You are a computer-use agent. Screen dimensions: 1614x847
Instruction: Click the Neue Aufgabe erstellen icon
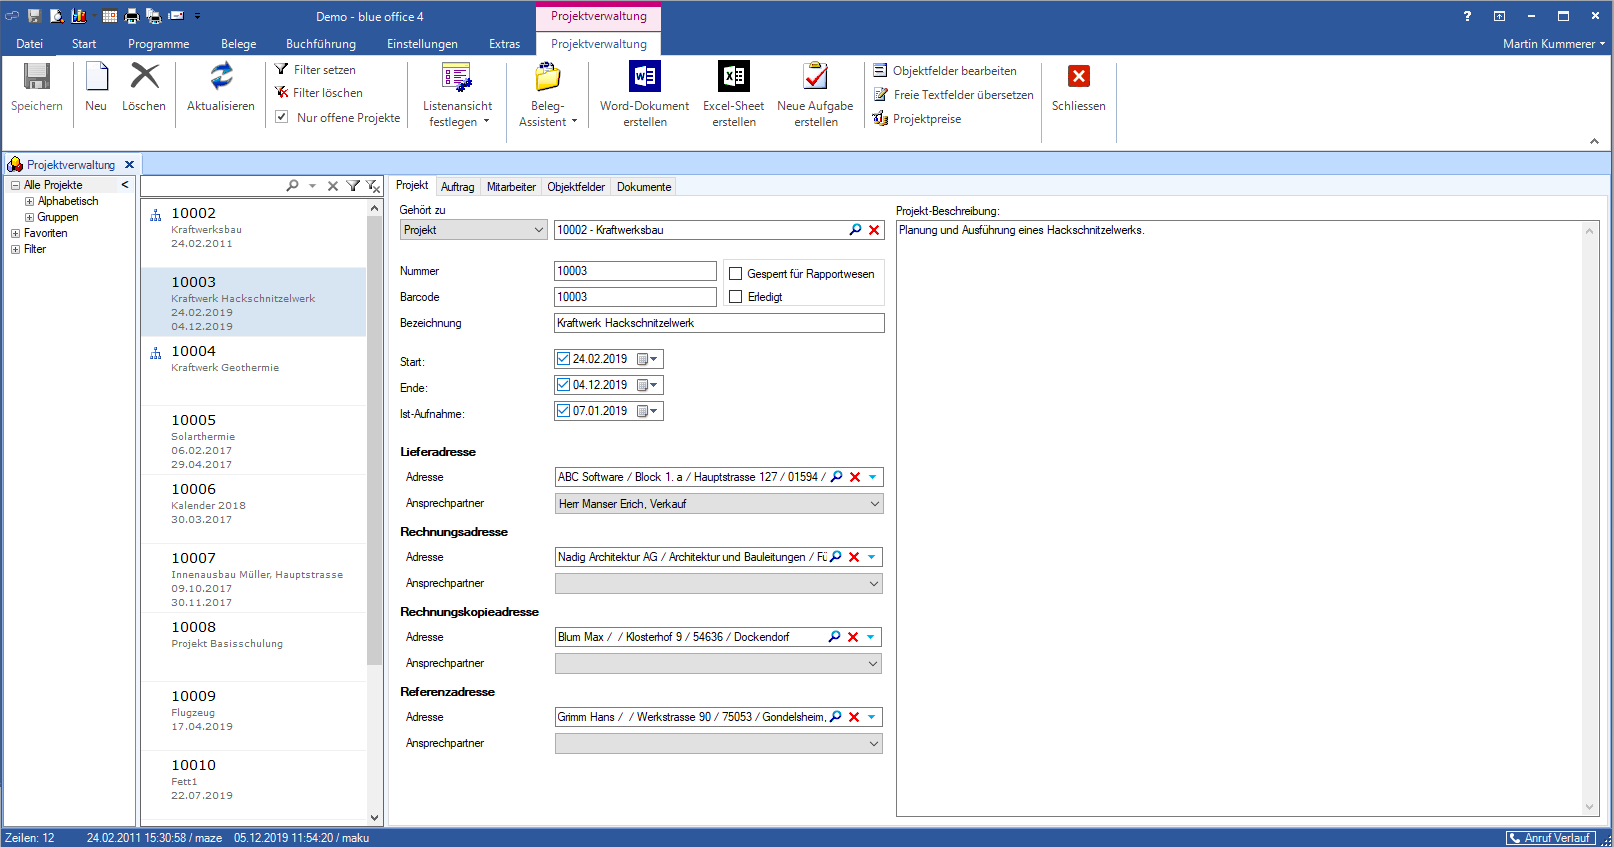click(x=815, y=77)
